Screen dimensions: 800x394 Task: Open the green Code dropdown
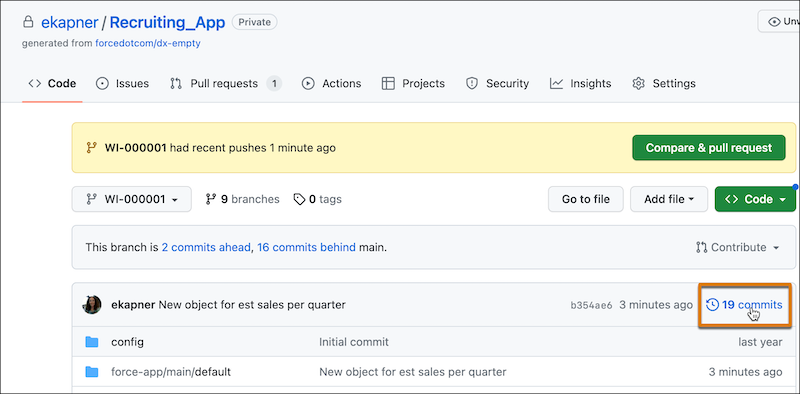tap(756, 199)
